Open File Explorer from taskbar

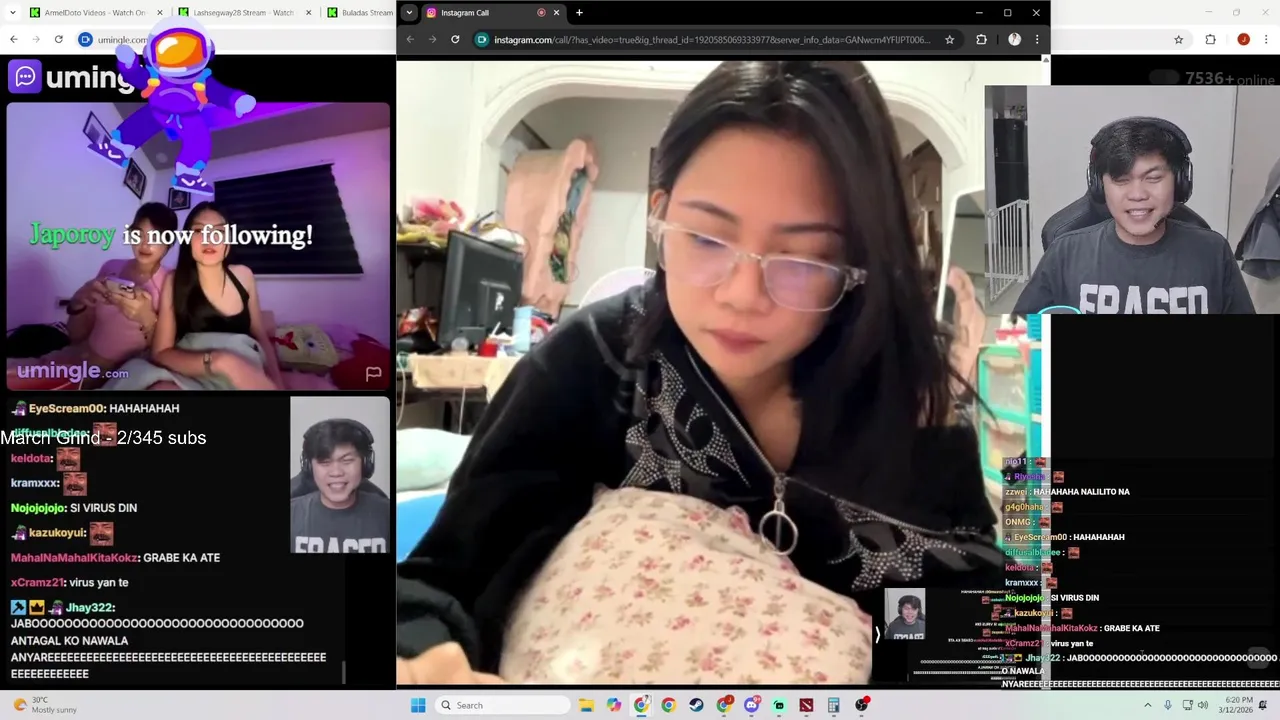click(x=587, y=705)
